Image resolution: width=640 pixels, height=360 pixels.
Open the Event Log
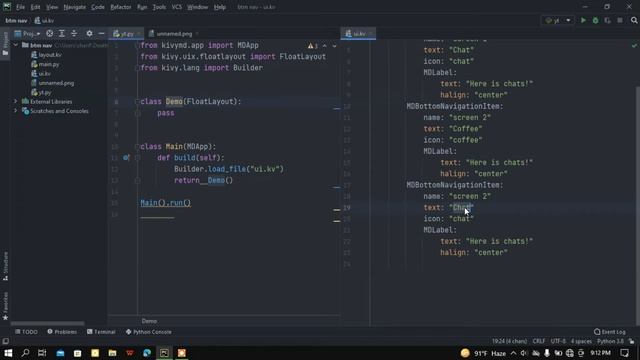coord(610,332)
